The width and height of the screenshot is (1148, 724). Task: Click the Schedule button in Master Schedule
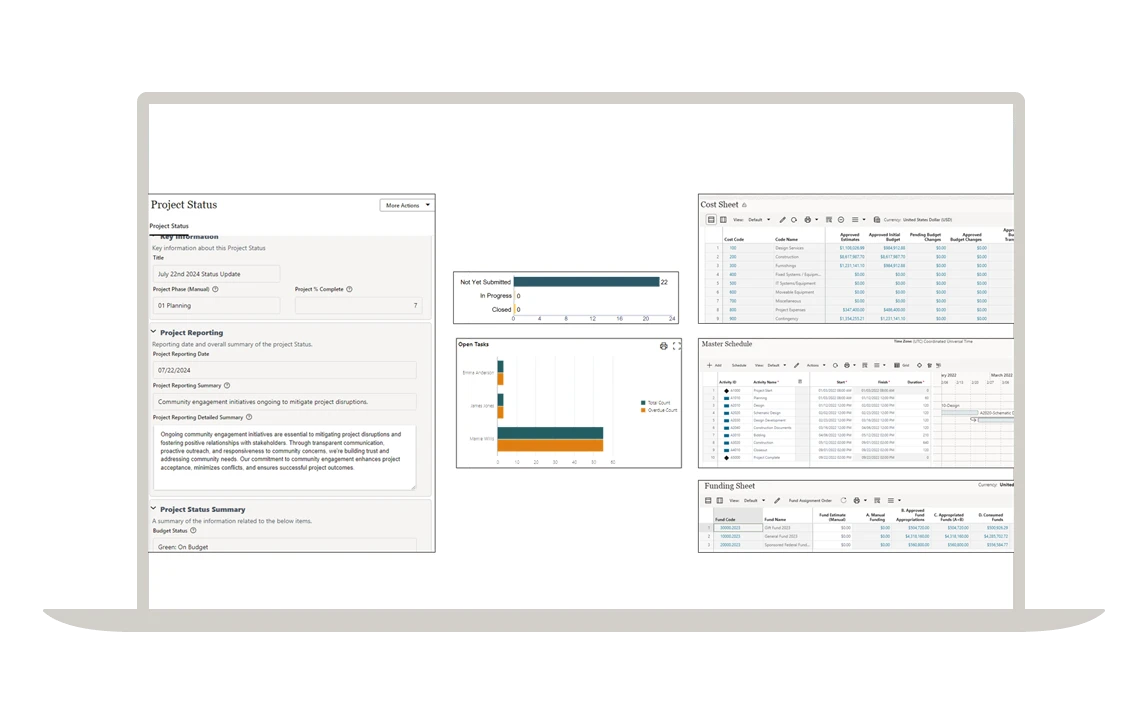pyautogui.click(x=740, y=365)
